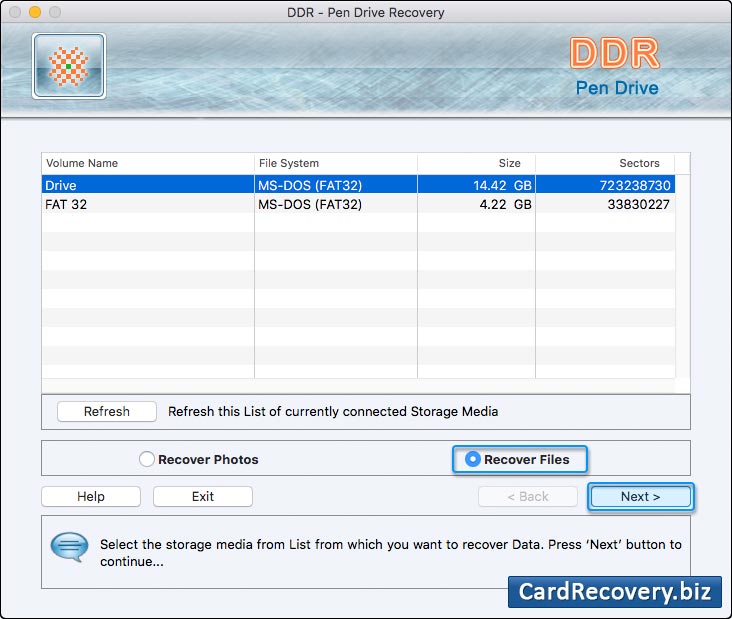Click the < Back button
The image size is (732, 619).
click(528, 496)
